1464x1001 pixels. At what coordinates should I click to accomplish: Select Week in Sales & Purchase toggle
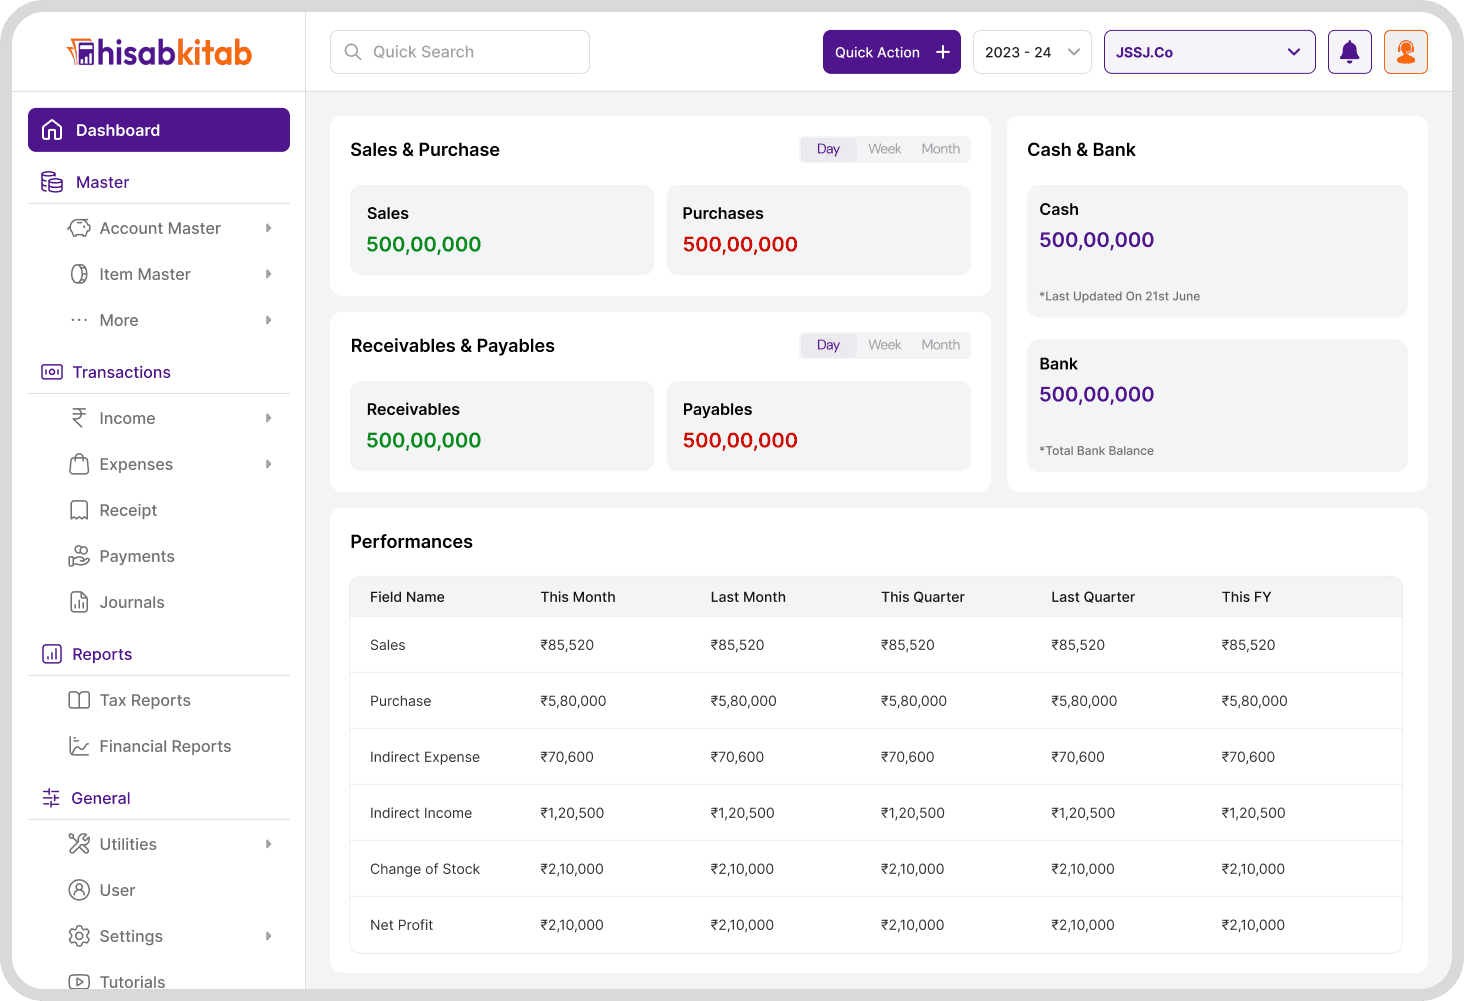(885, 149)
